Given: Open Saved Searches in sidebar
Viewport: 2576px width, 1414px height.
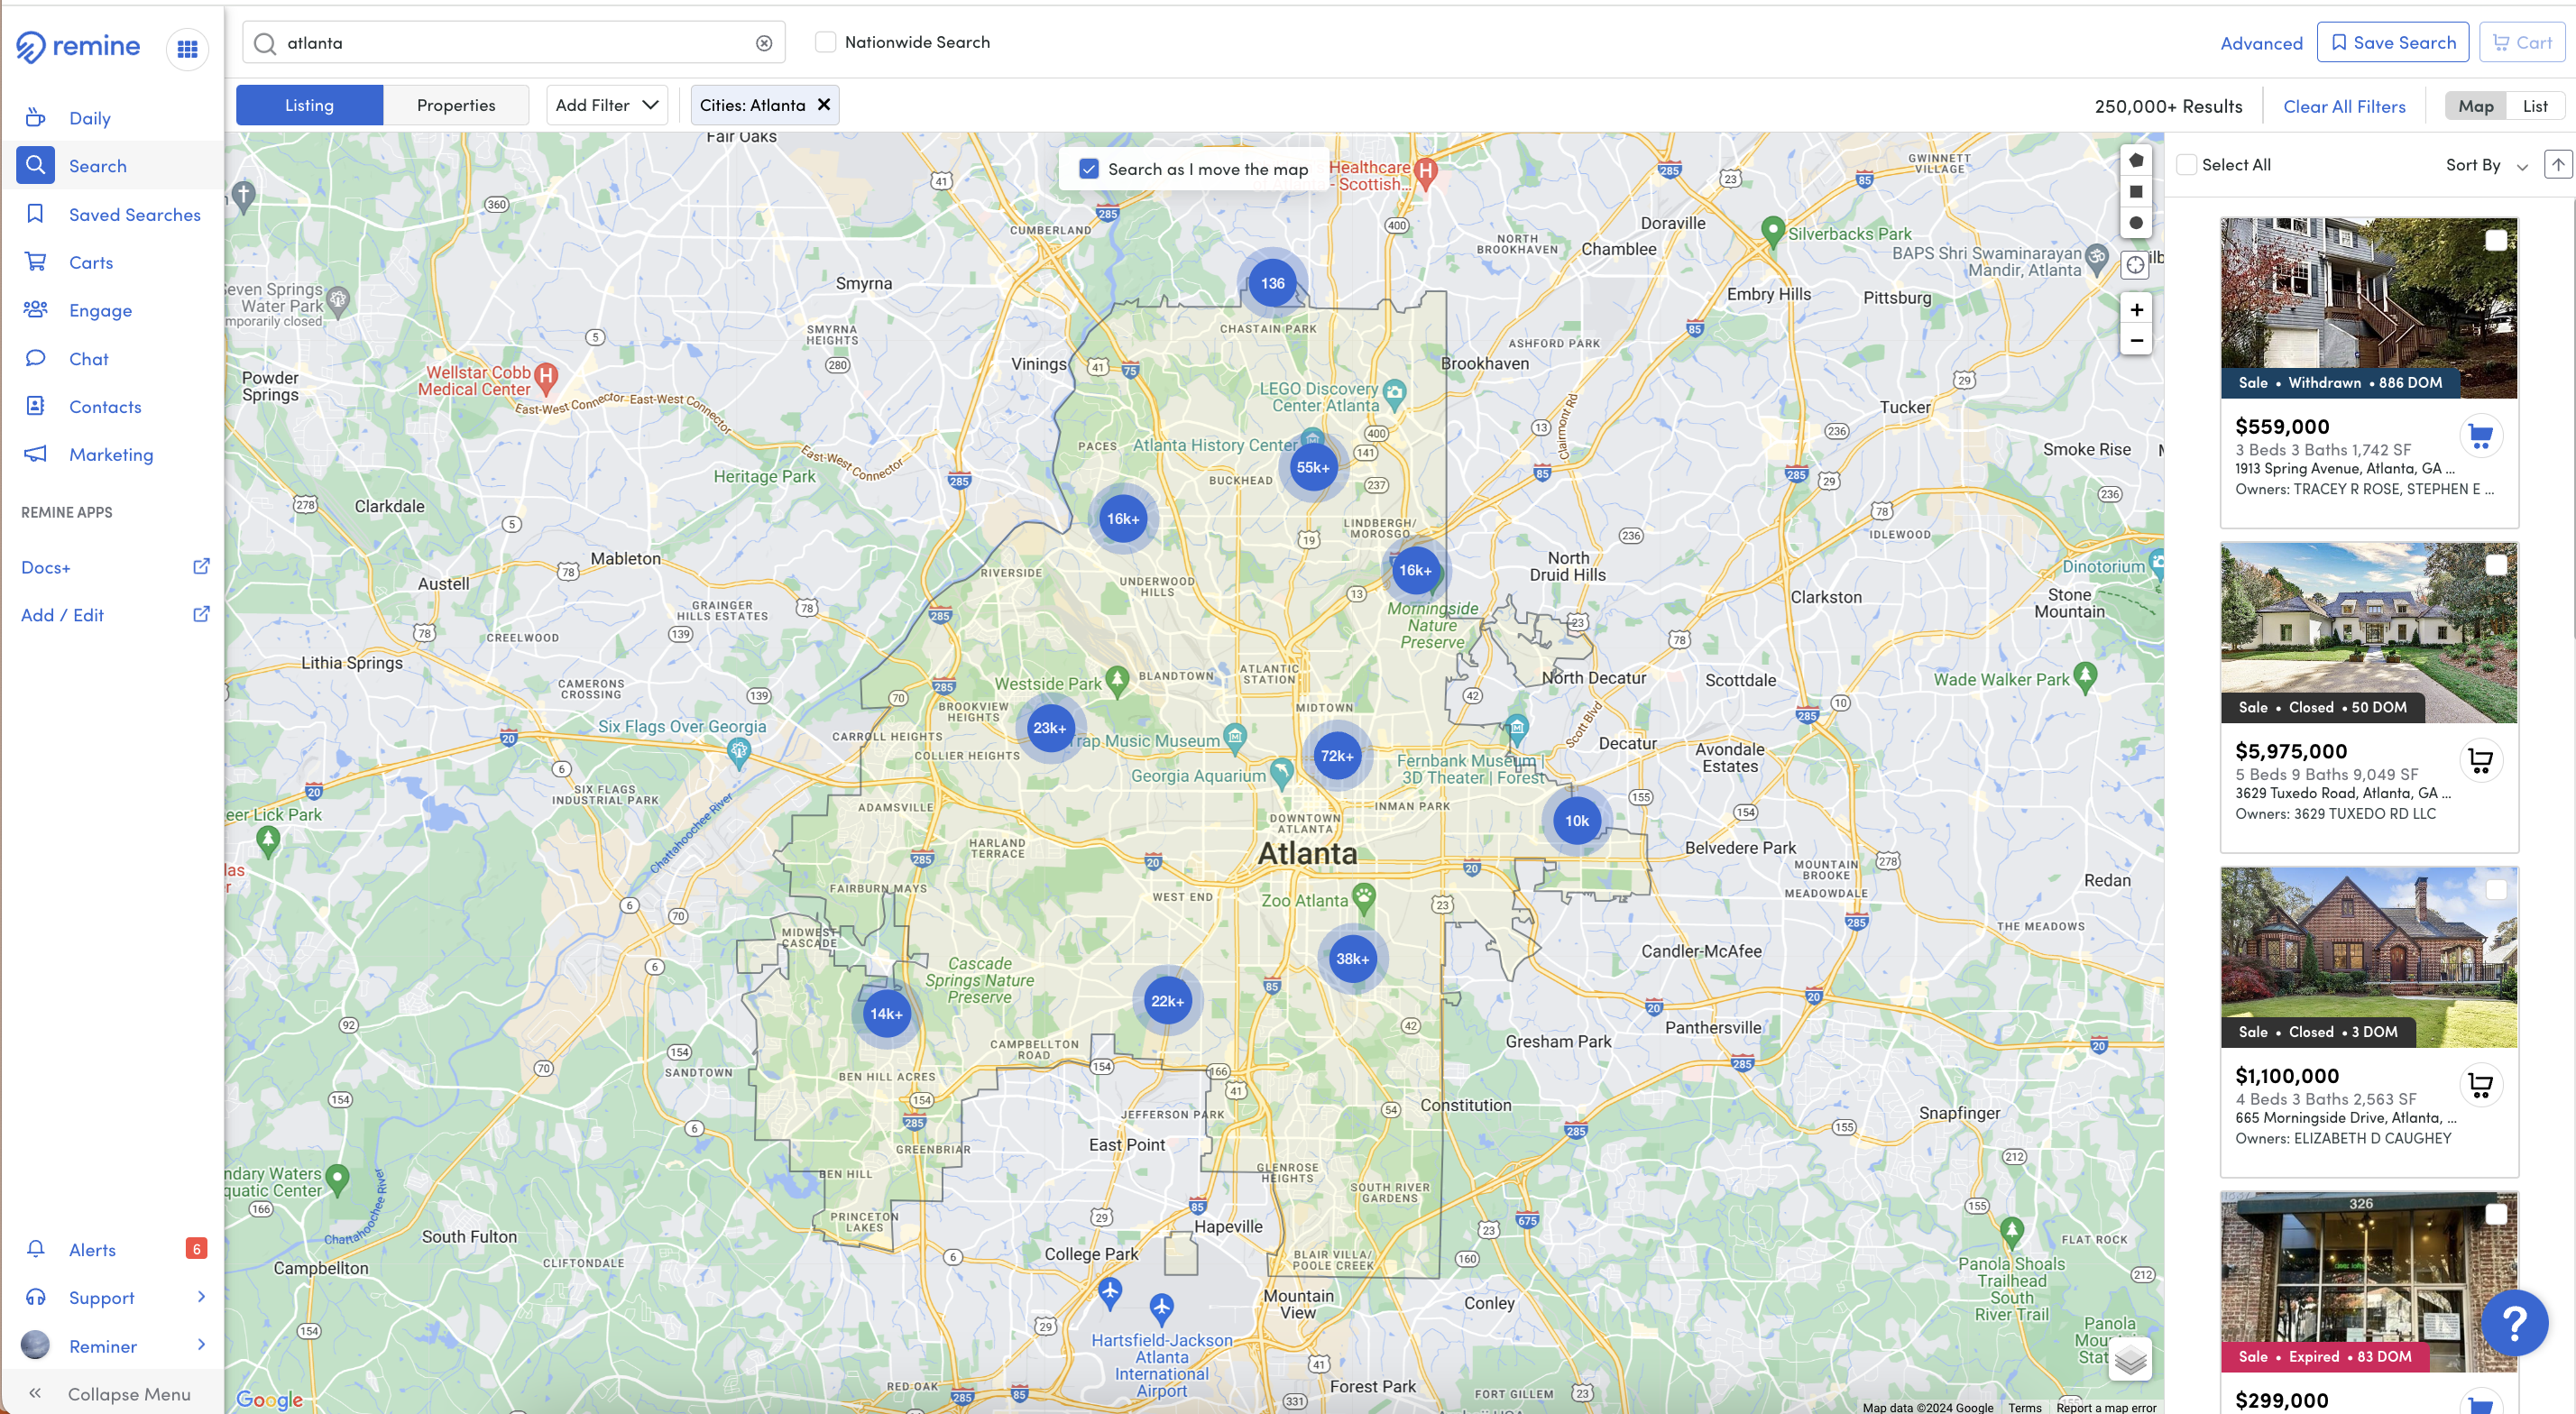Looking at the screenshot, I should click(x=113, y=214).
